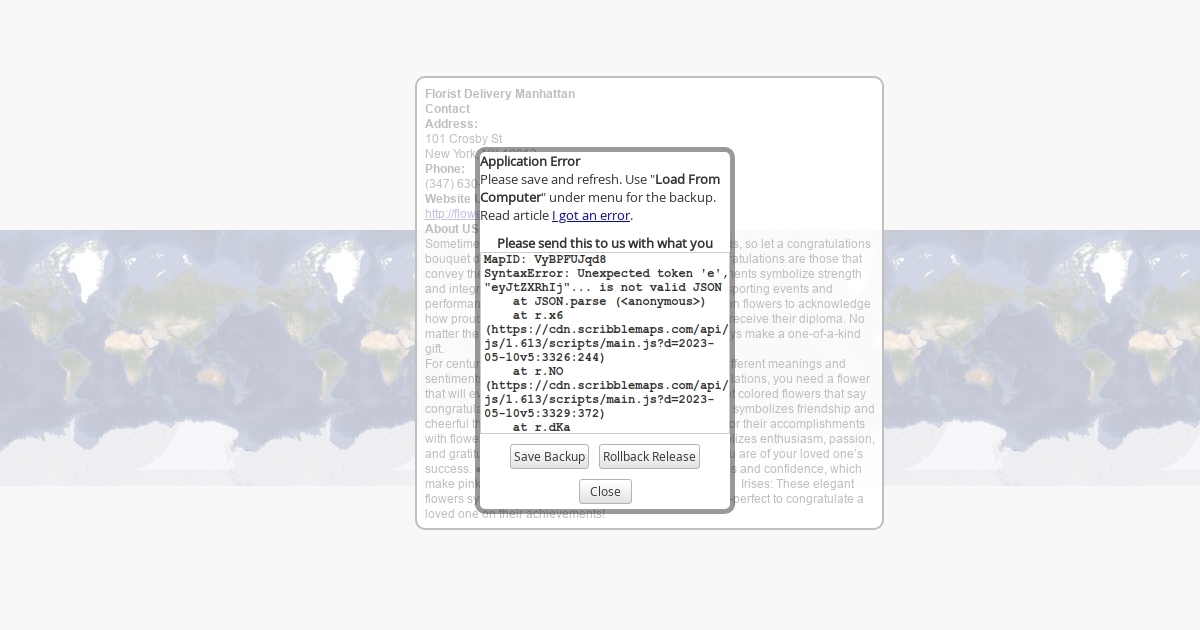Close the Application Error dialog
Screen dimensions: 1200x630
tap(605, 492)
